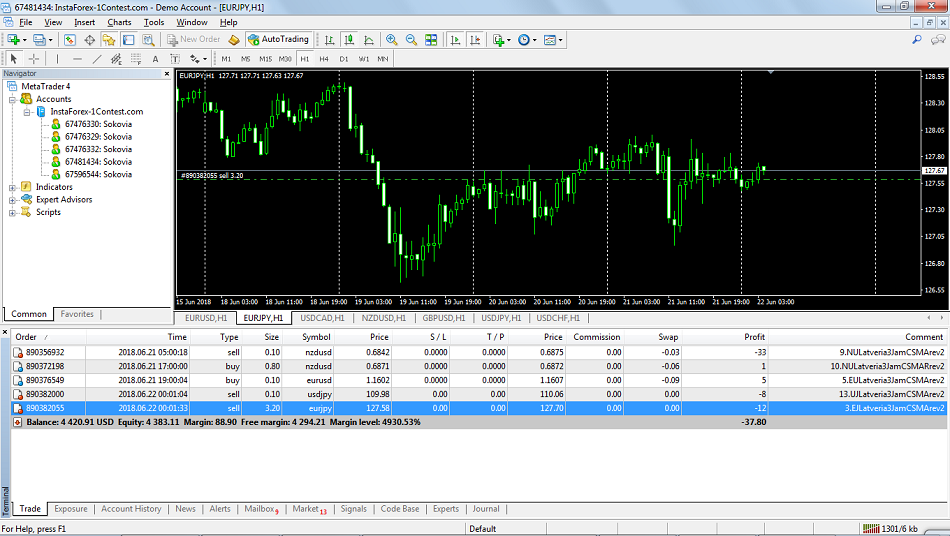Collapse the Accounts tree node

click(12, 99)
